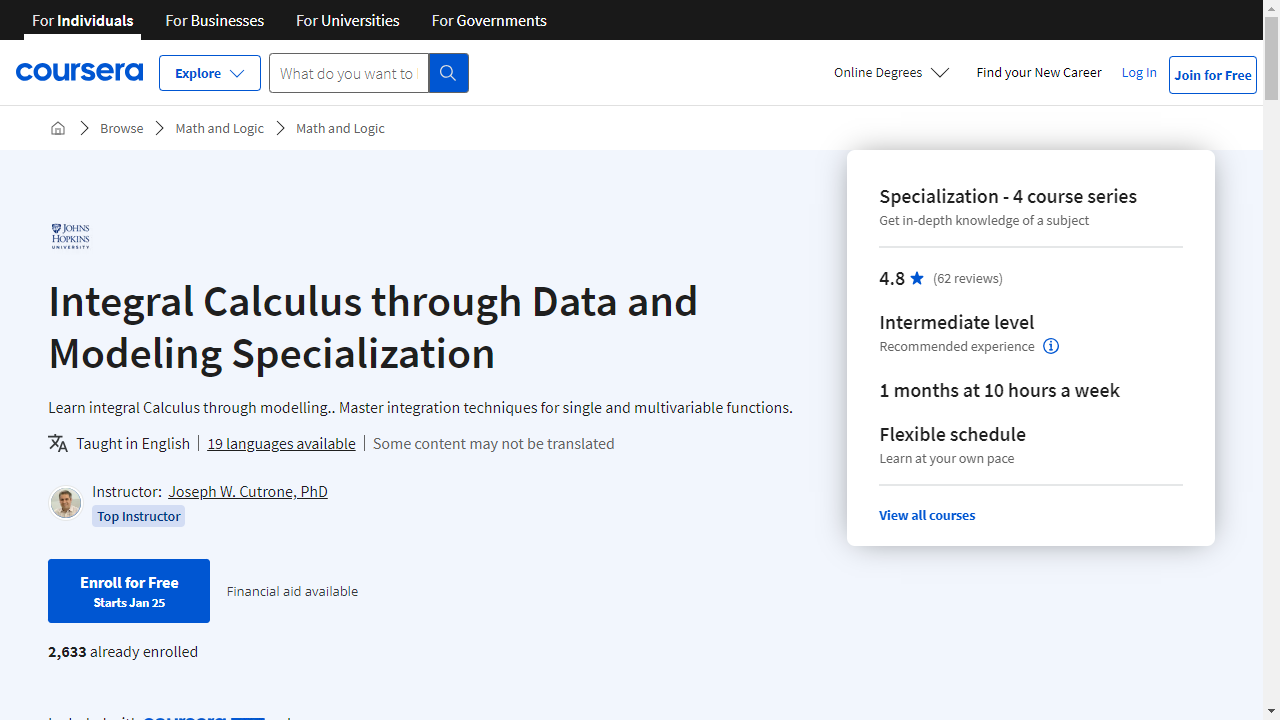Viewport: 1280px width, 720px height.
Task: Click the translation language icon
Action: (58, 443)
